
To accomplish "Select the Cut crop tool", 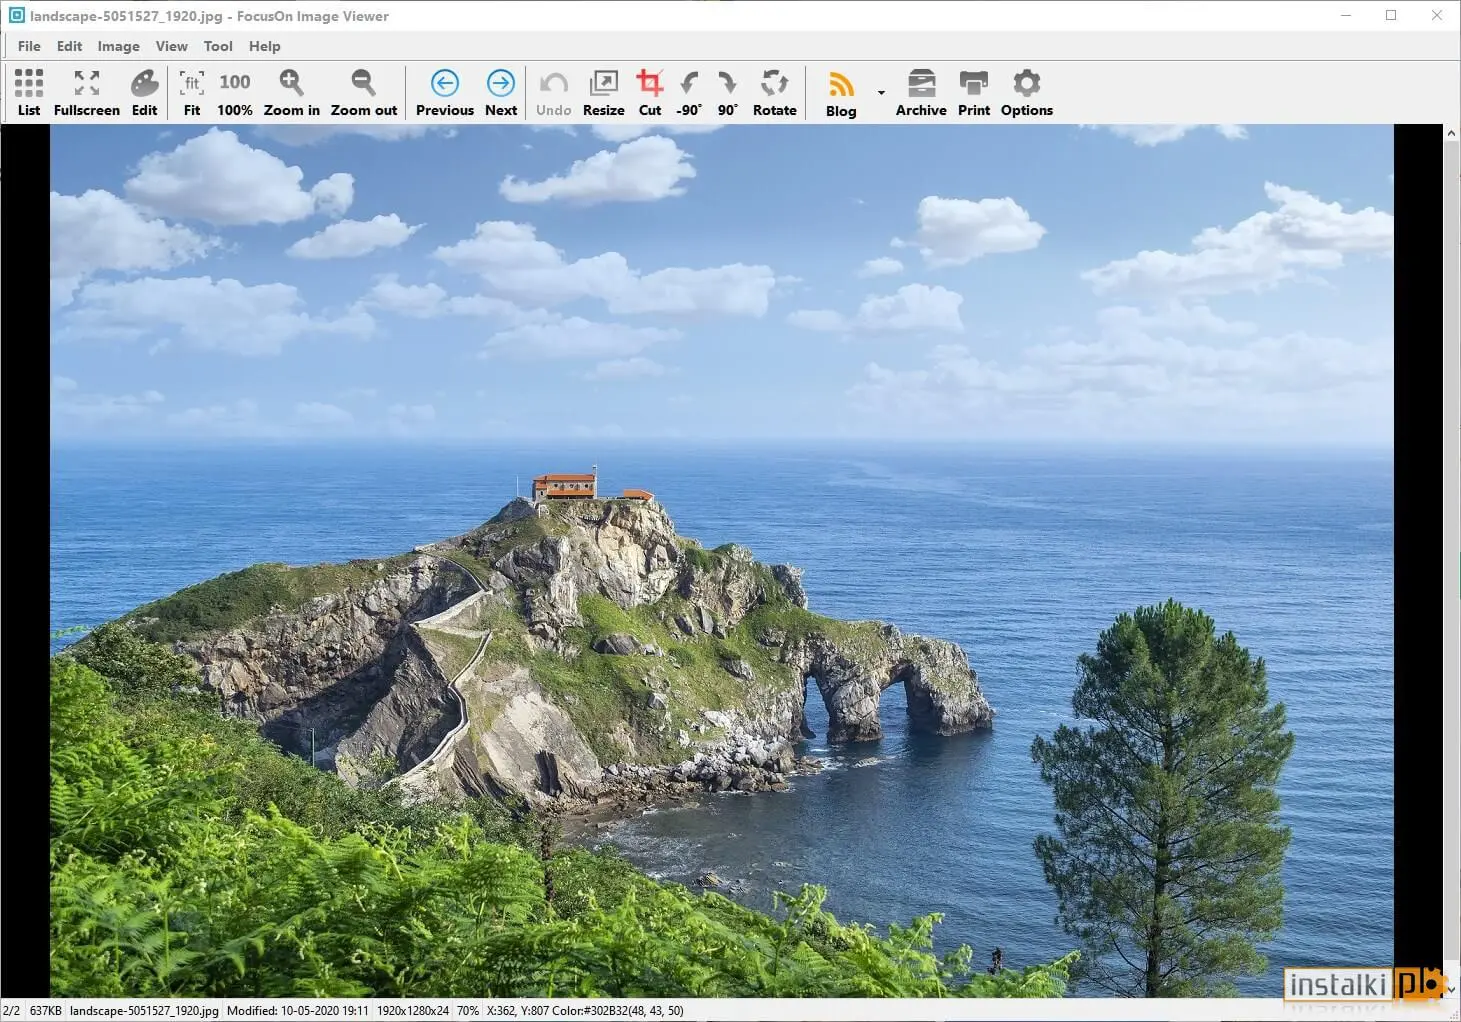I will 650,93.
